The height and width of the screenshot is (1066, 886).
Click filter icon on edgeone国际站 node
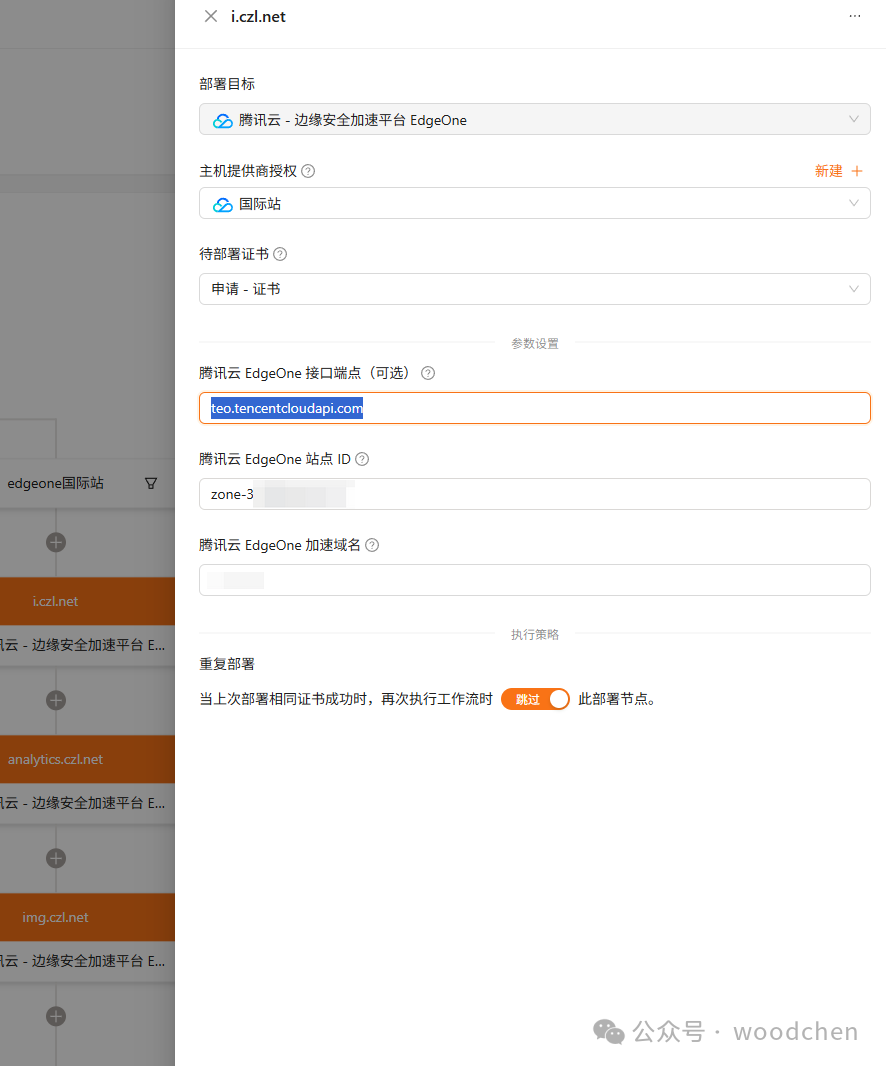click(x=151, y=483)
